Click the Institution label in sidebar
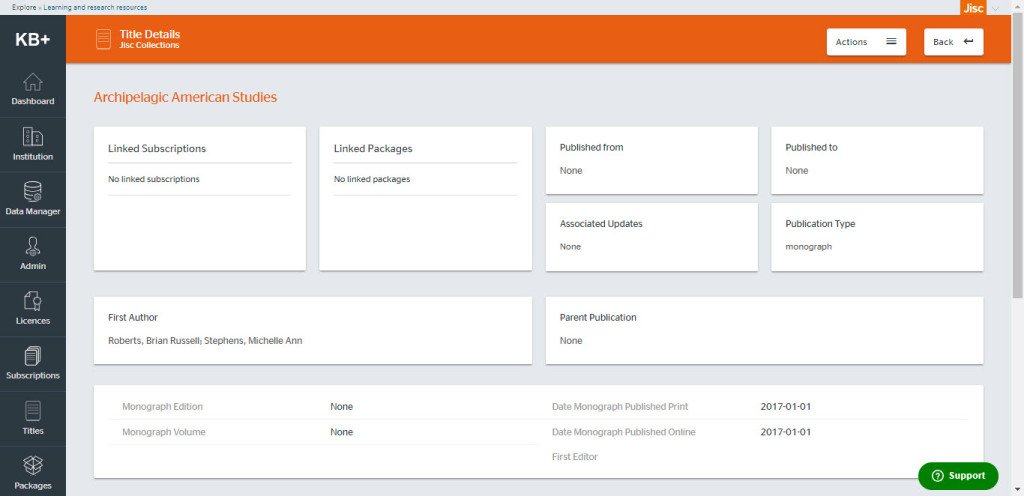The height and width of the screenshot is (496, 1024). 33,157
